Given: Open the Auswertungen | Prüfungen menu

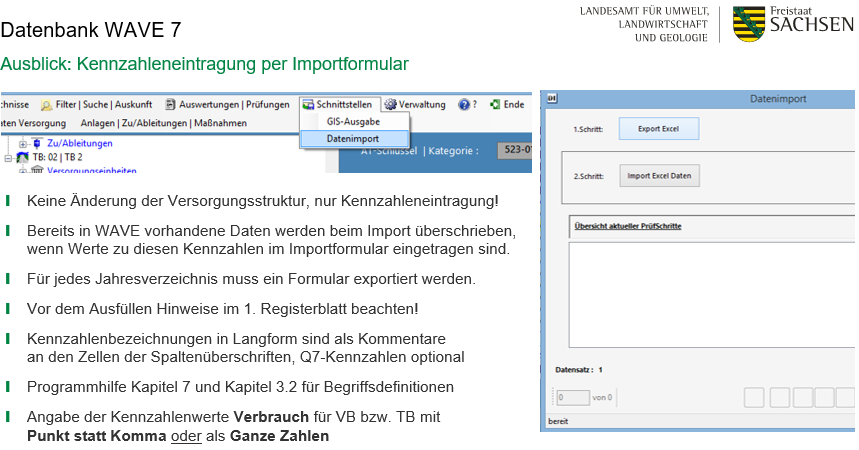Looking at the screenshot, I should (x=228, y=104).
